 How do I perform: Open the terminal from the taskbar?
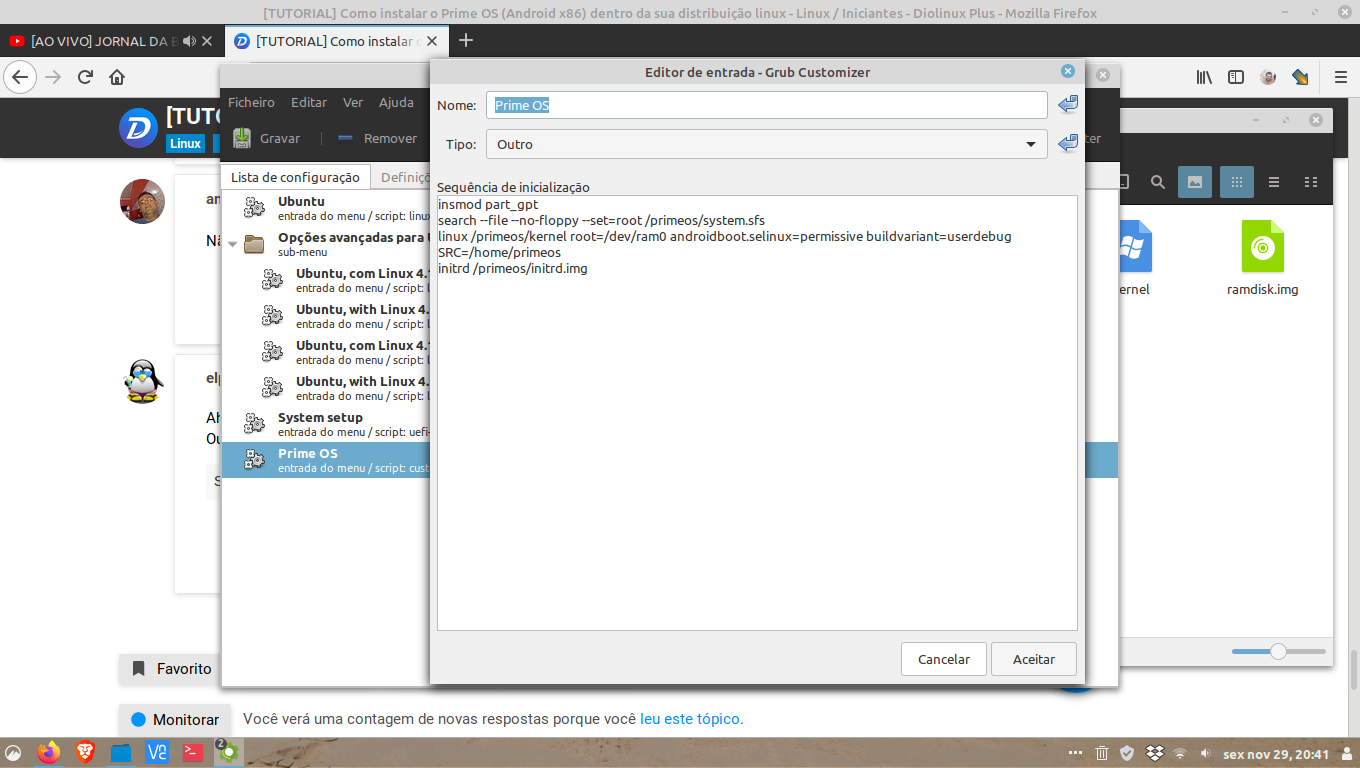pyautogui.click(x=194, y=752)
